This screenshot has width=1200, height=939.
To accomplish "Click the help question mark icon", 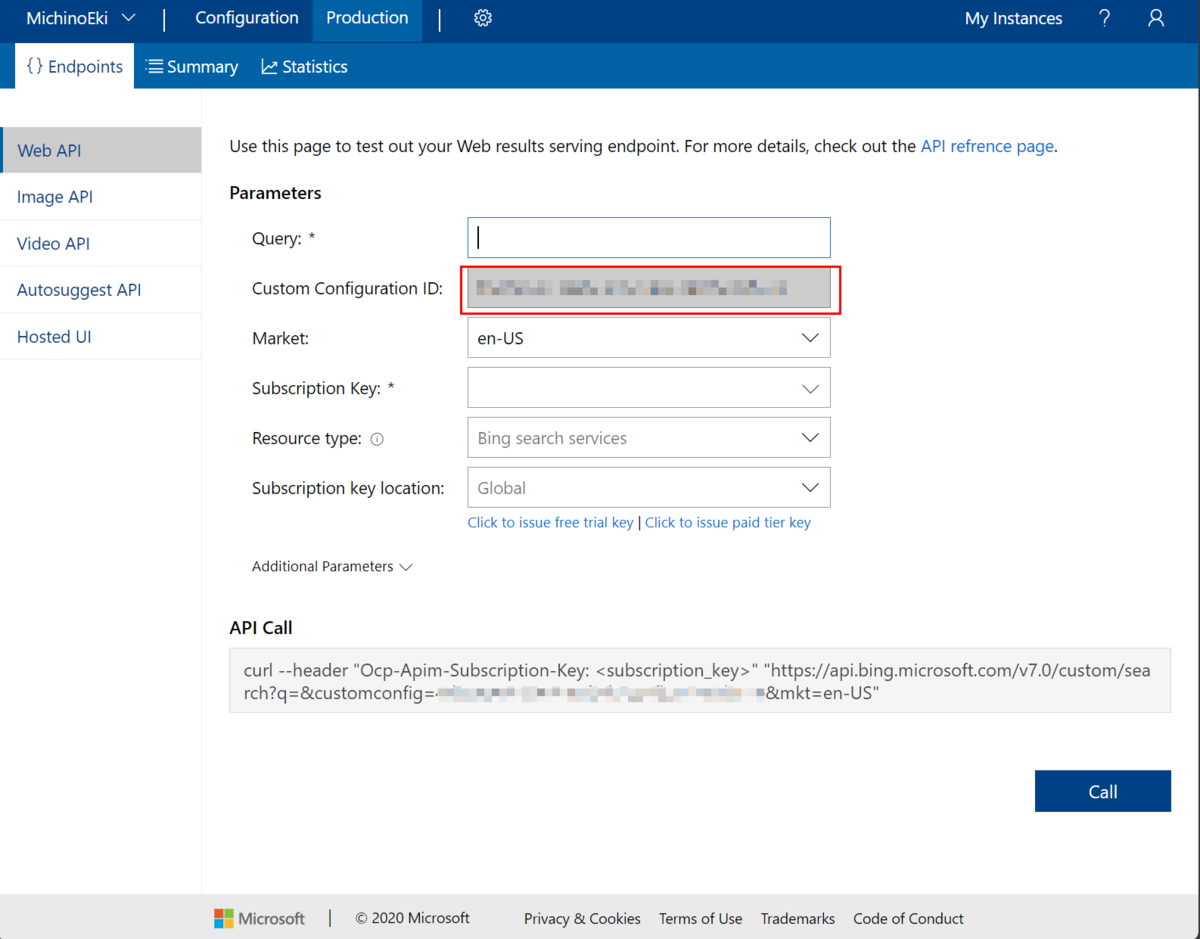I will tap(1104, 18).
